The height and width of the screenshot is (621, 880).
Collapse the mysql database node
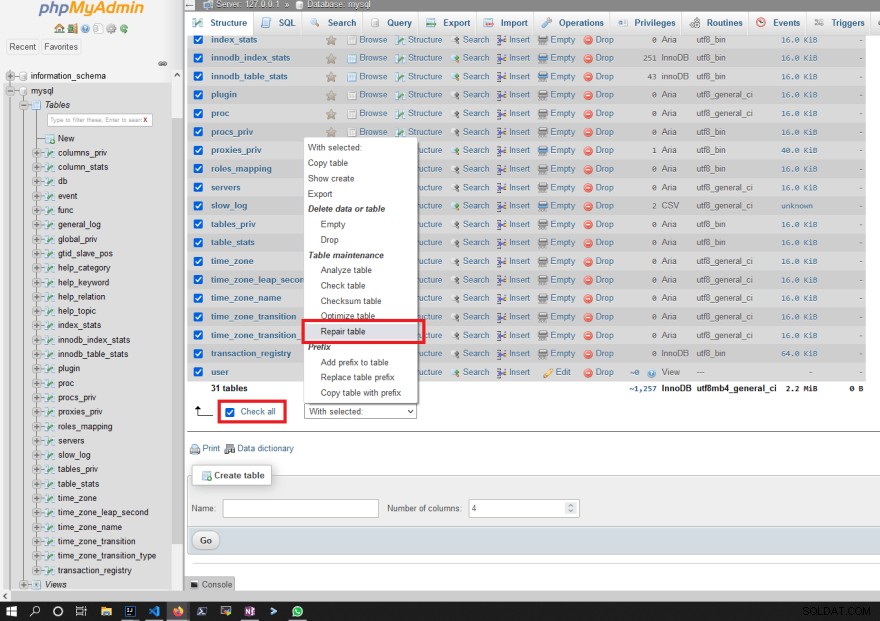(x=10, y=91)
